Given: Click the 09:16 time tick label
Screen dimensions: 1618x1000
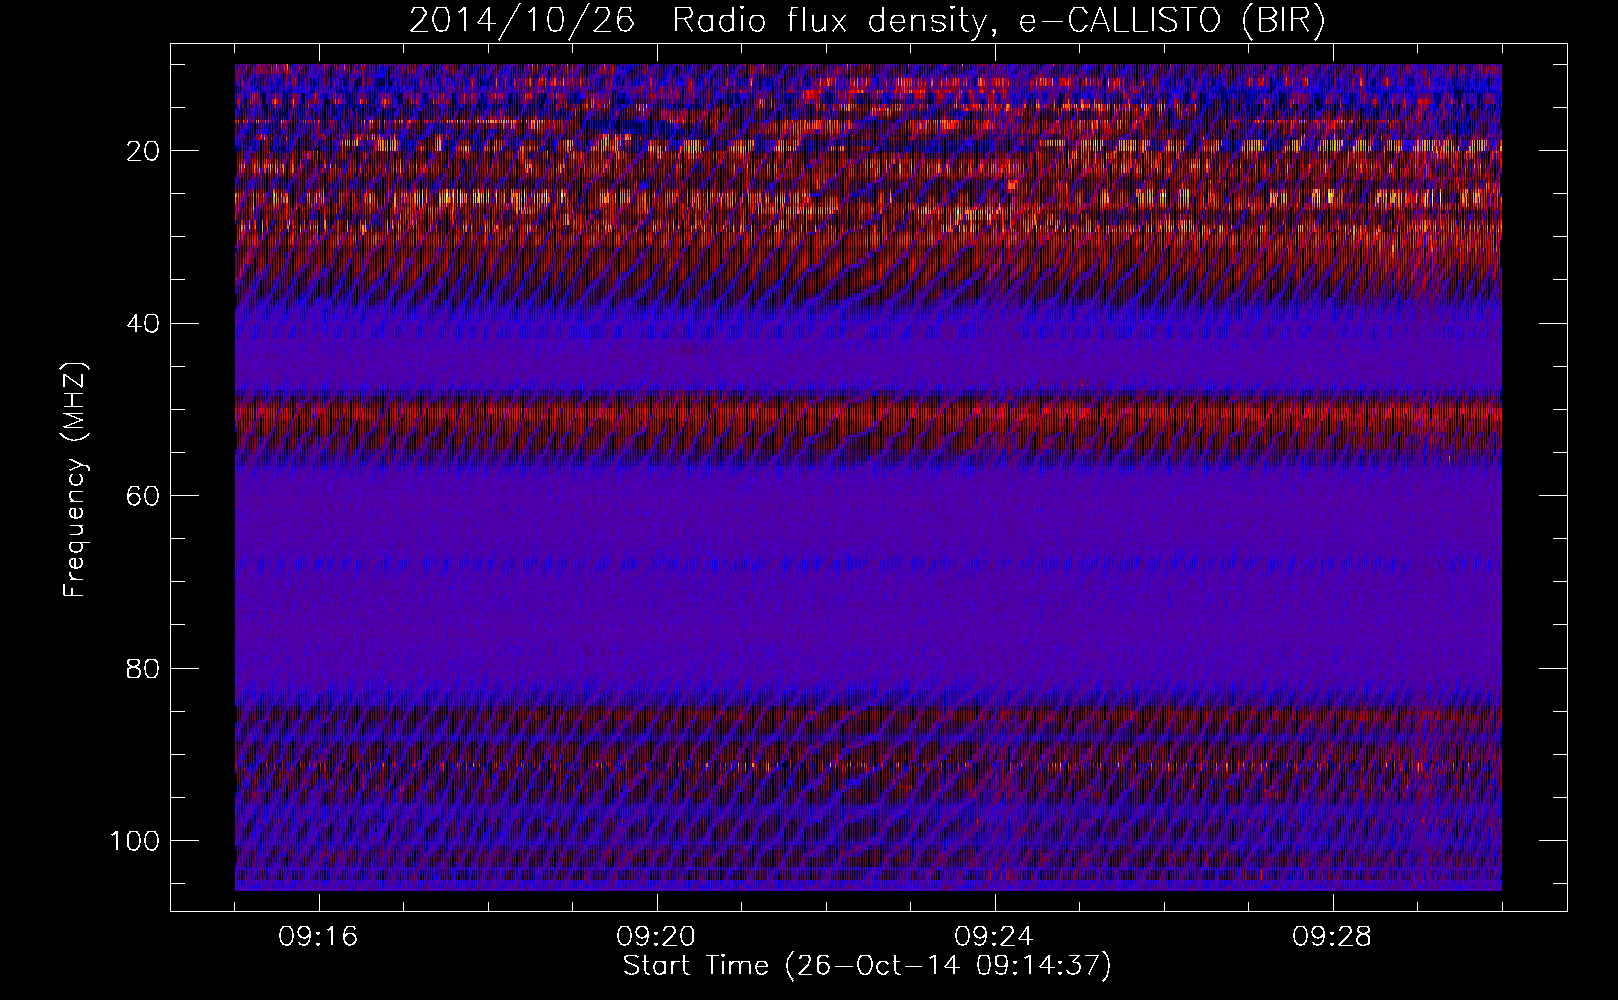Looking at the screenshot, I should (319, 937).
